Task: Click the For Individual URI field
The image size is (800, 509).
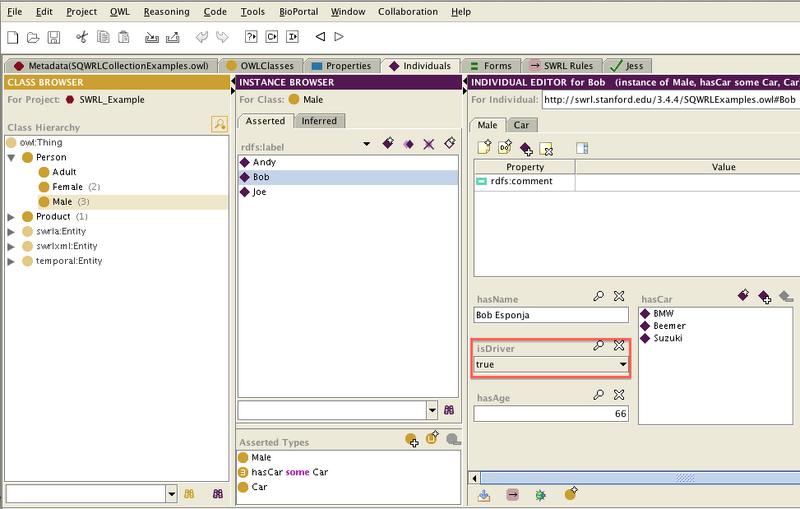Action: pos(670,99)
